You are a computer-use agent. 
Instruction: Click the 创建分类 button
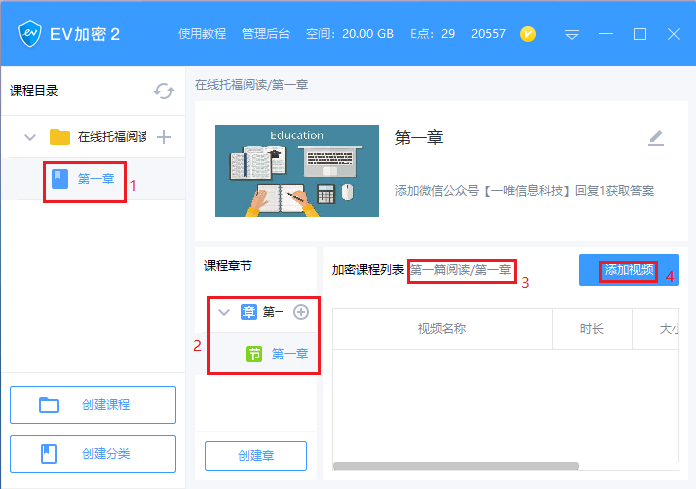[93, 454]
